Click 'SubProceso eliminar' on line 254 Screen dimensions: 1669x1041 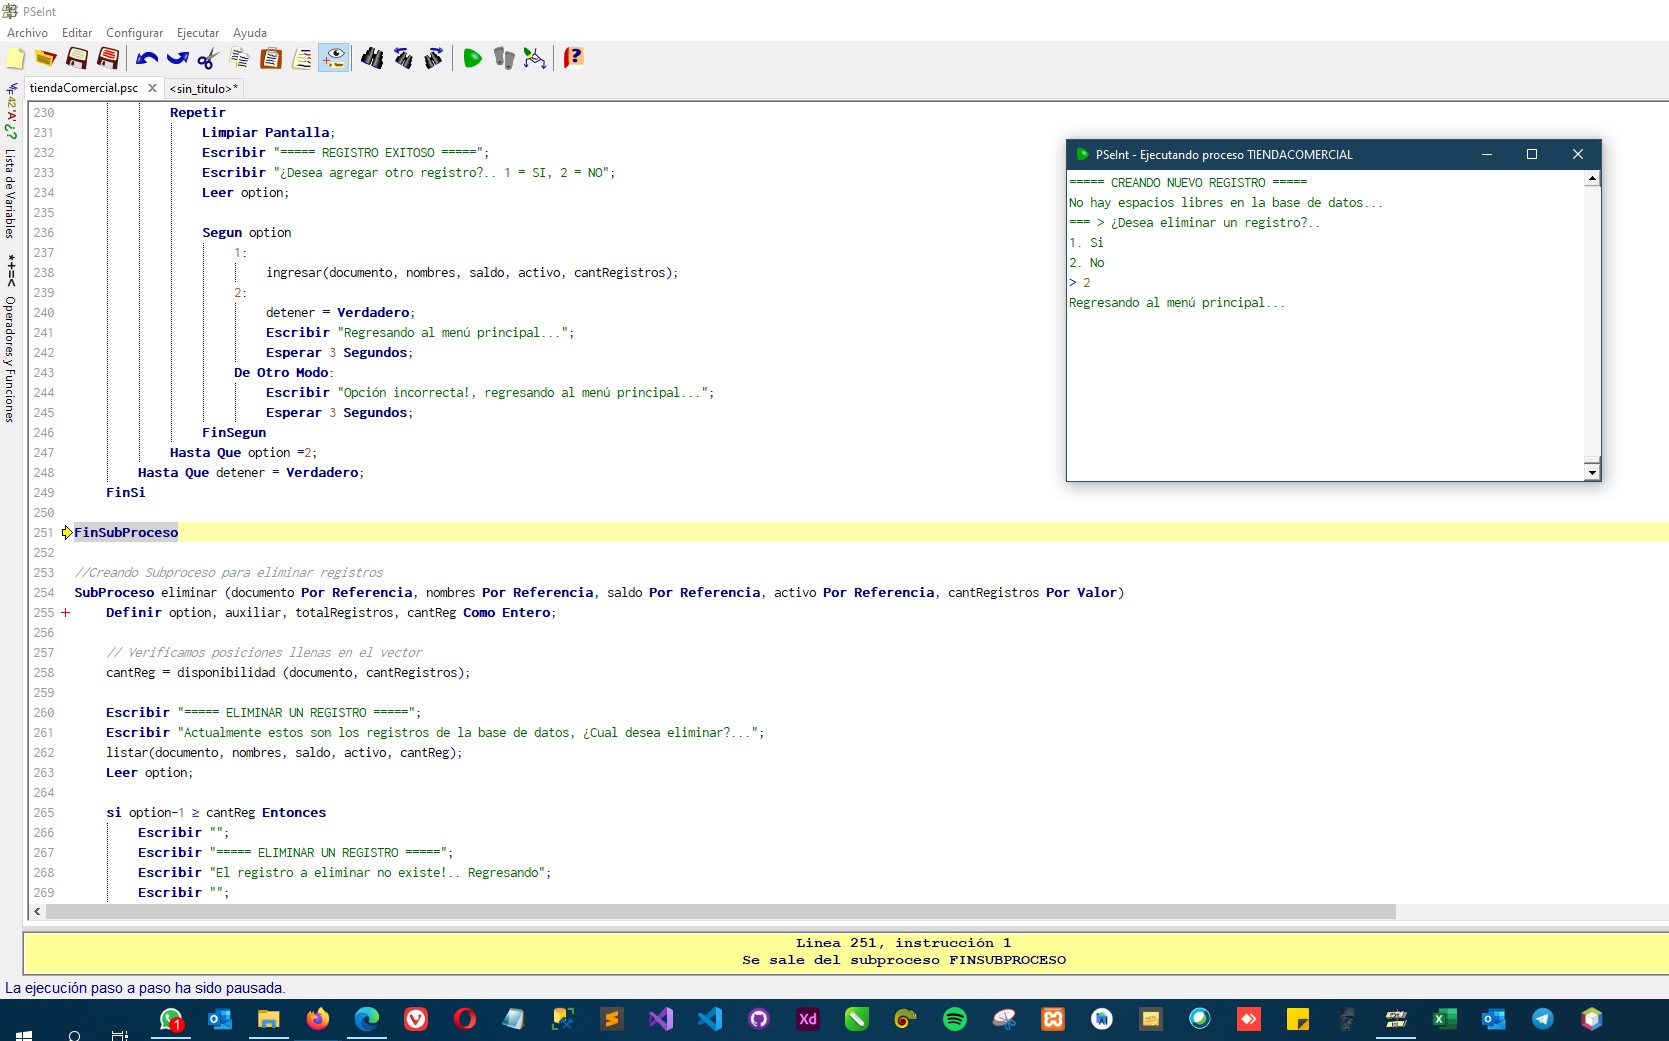(145, 592)
